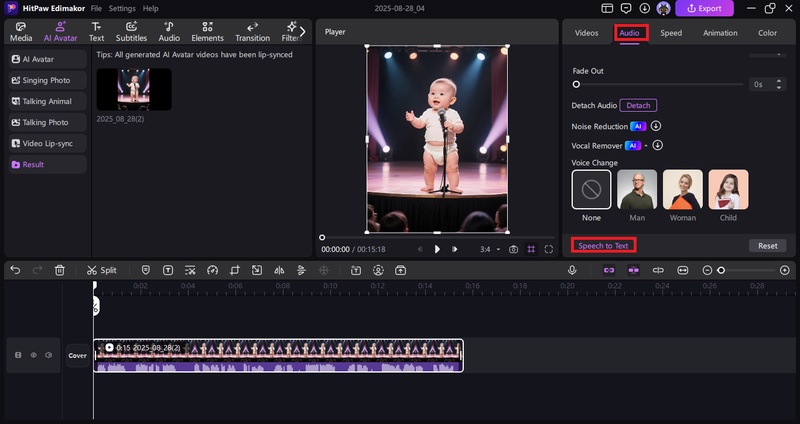This screenshot has width=800, height=424.
Task: Select the 2025_08_28(2) video thumbnail
Action: [134, 89]
